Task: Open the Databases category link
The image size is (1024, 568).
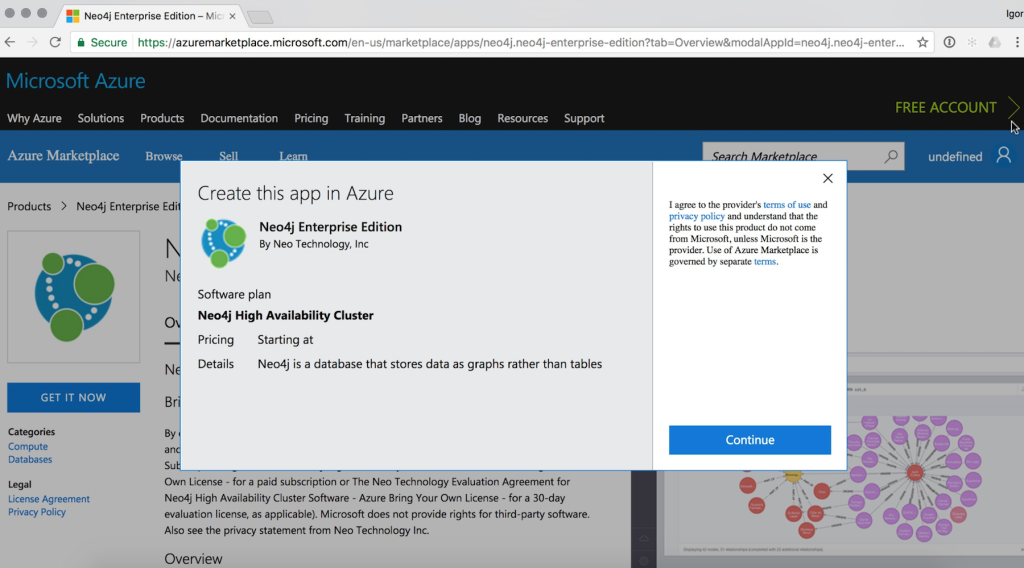Action: coord(30,460)
